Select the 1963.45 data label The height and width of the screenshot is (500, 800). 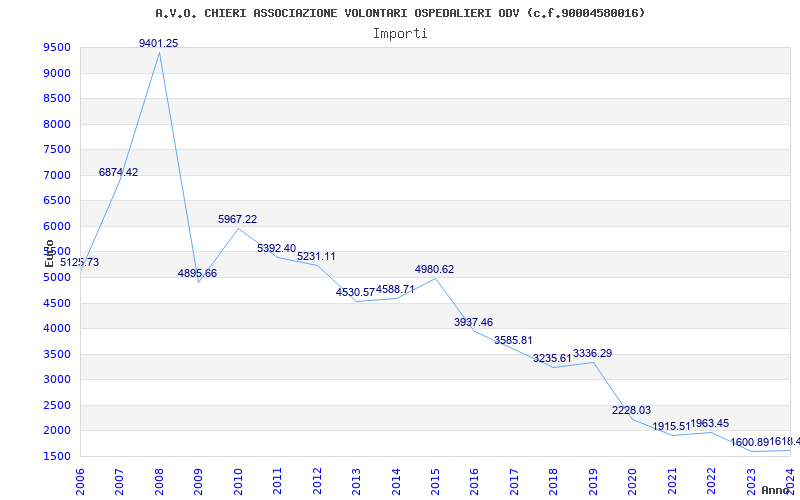click(x=710, y=423)
